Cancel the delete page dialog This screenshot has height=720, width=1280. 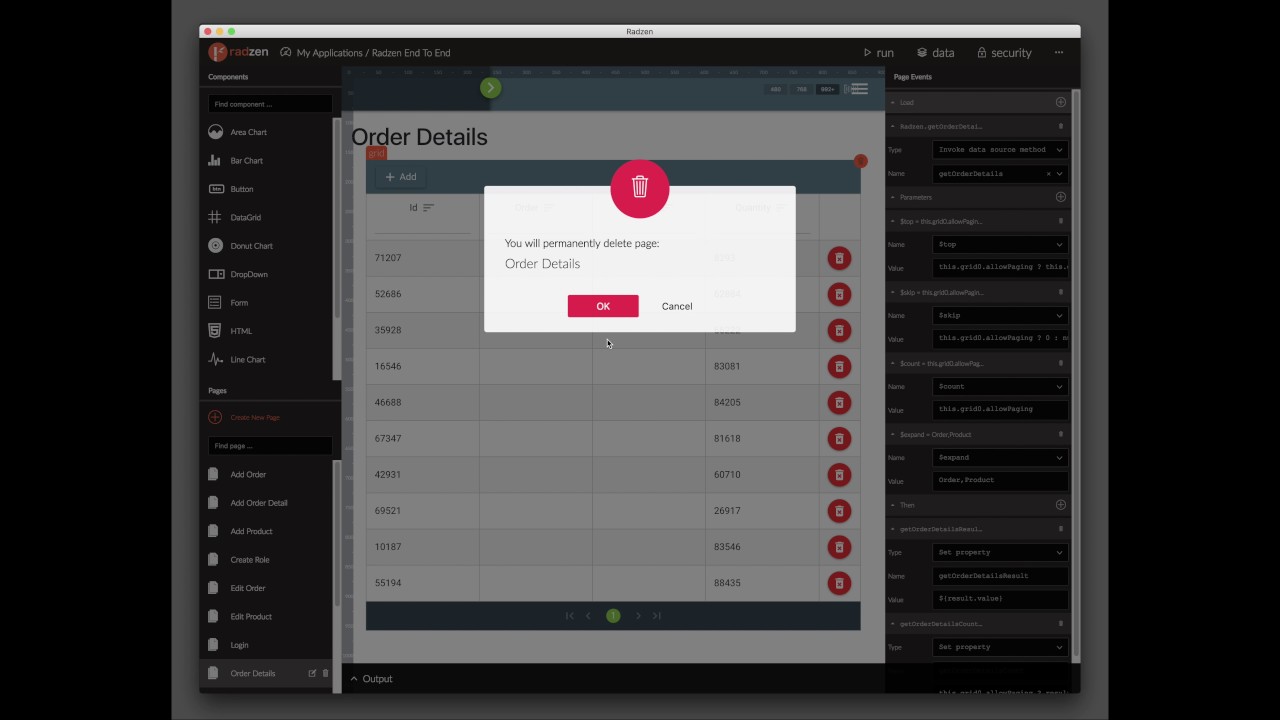pyautogui.click(x=677, y=306)
